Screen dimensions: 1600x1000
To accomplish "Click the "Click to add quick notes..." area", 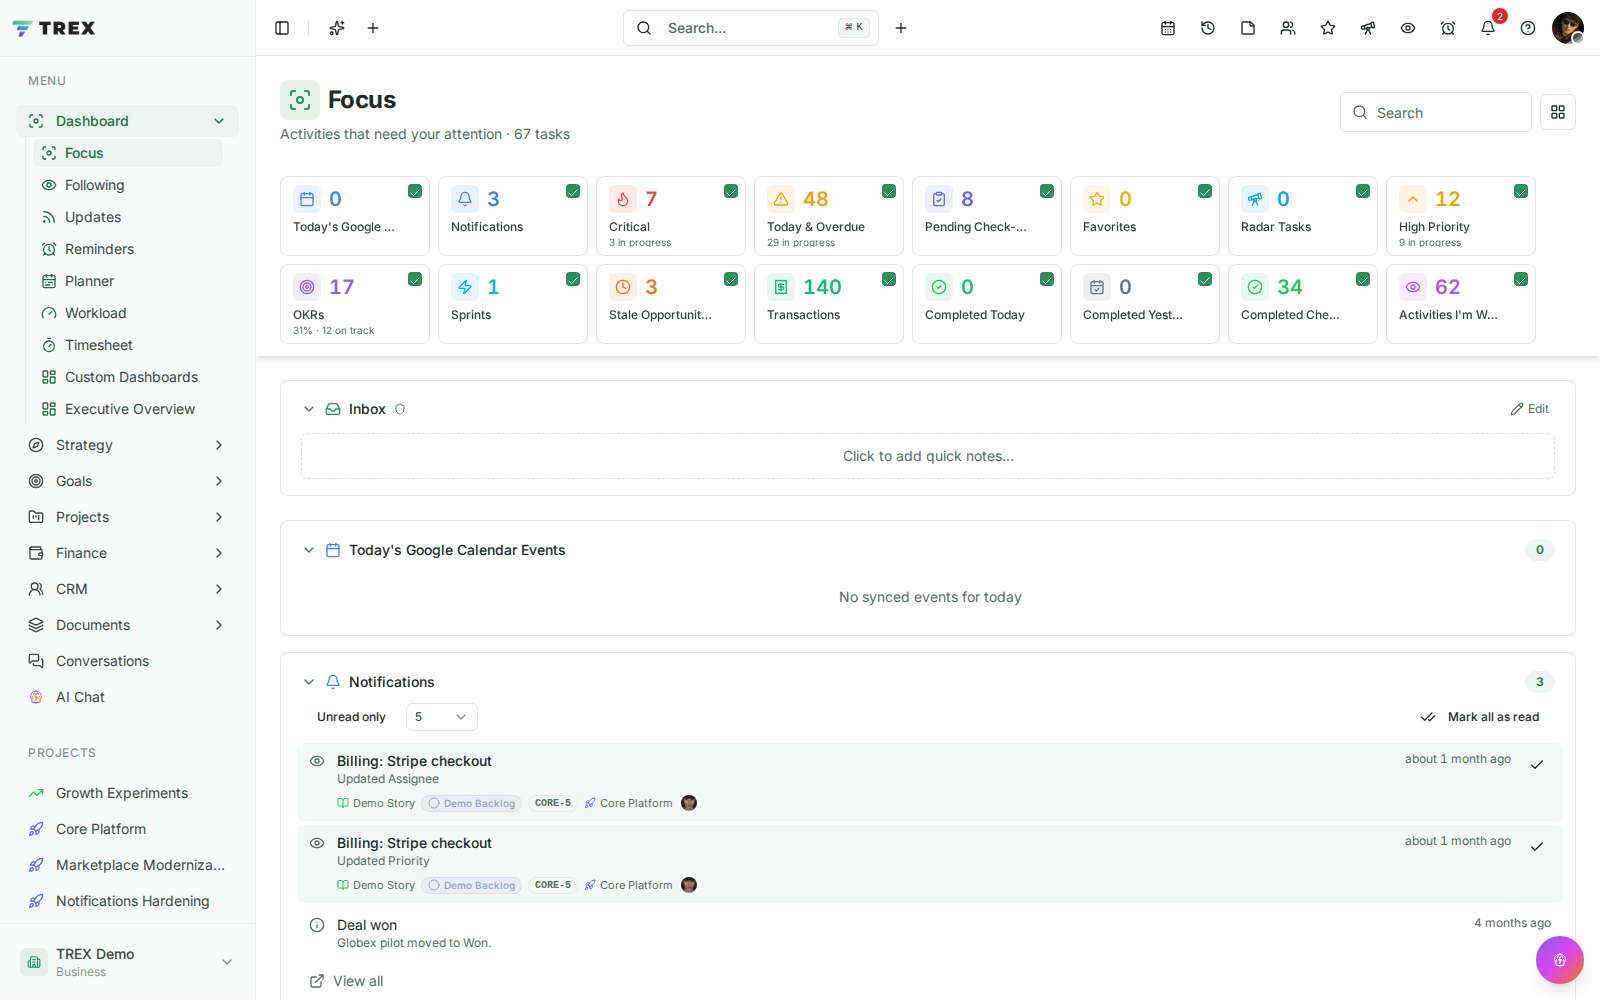I will [928, 456].
